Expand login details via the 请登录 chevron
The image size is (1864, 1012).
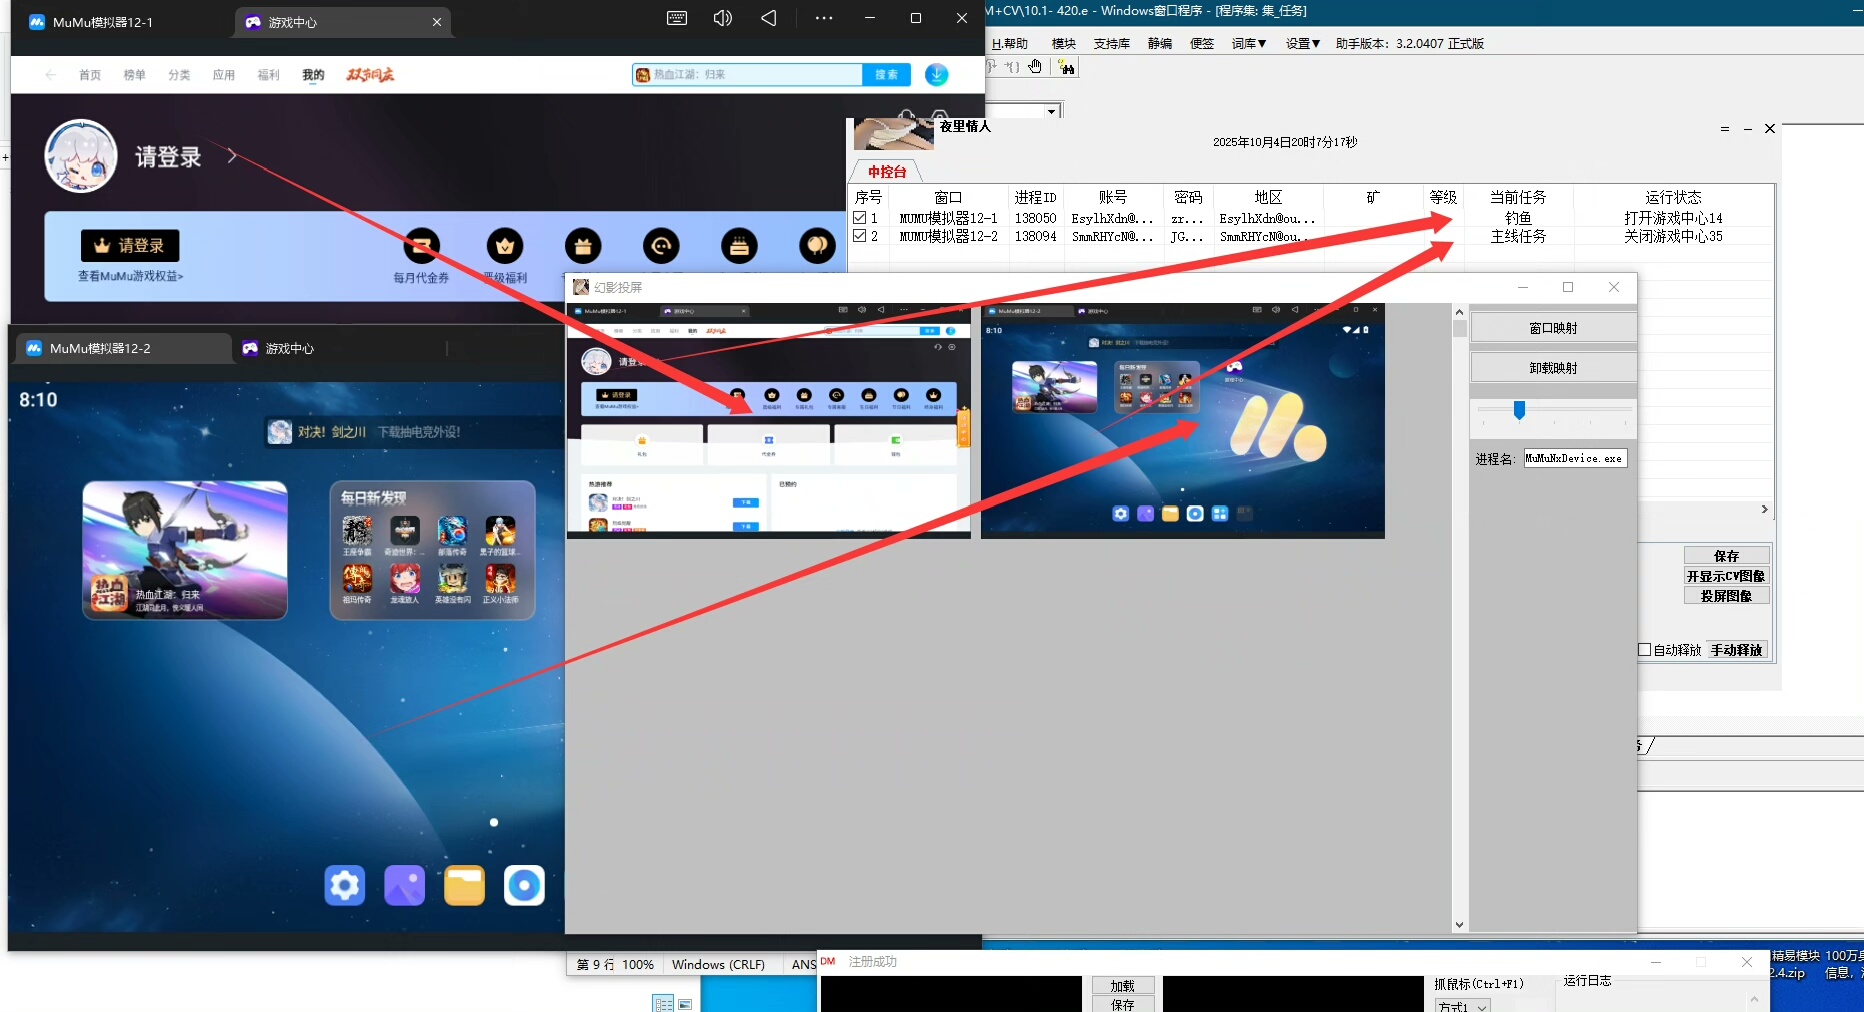[232, 156]
